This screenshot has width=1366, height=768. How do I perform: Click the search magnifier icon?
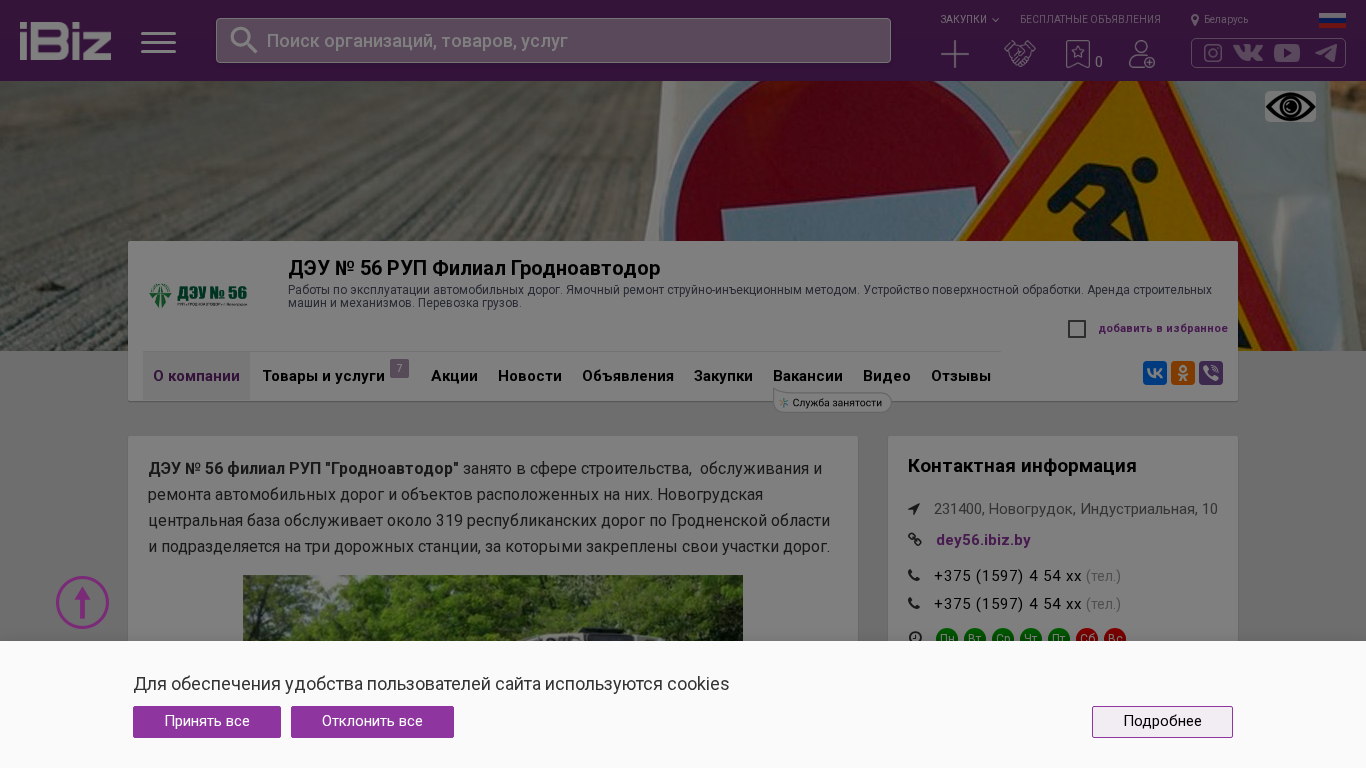click(x=244, y=40)
